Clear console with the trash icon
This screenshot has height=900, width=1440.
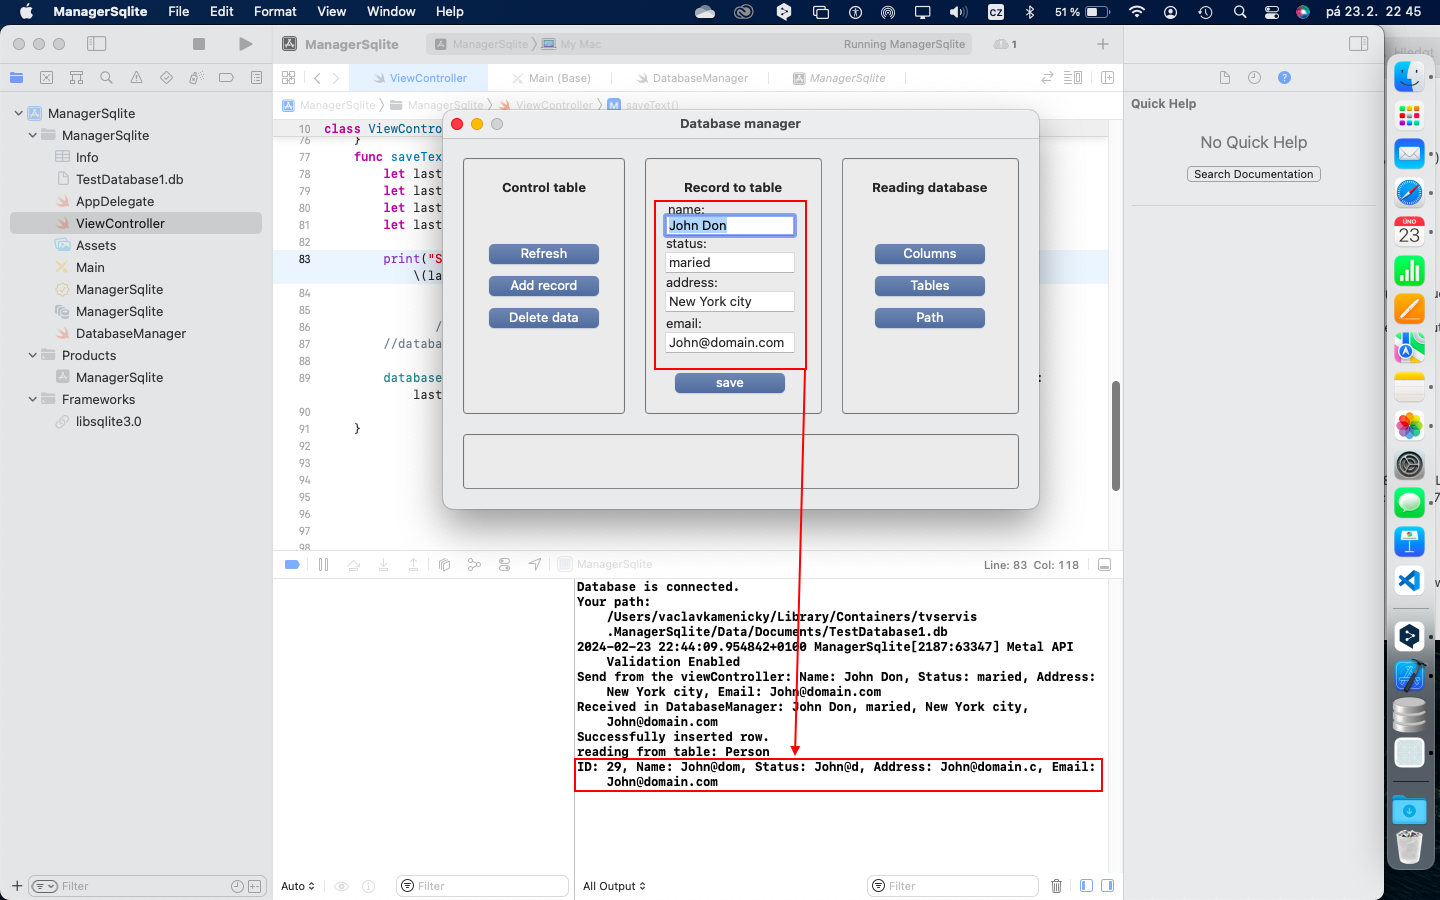1057,886
